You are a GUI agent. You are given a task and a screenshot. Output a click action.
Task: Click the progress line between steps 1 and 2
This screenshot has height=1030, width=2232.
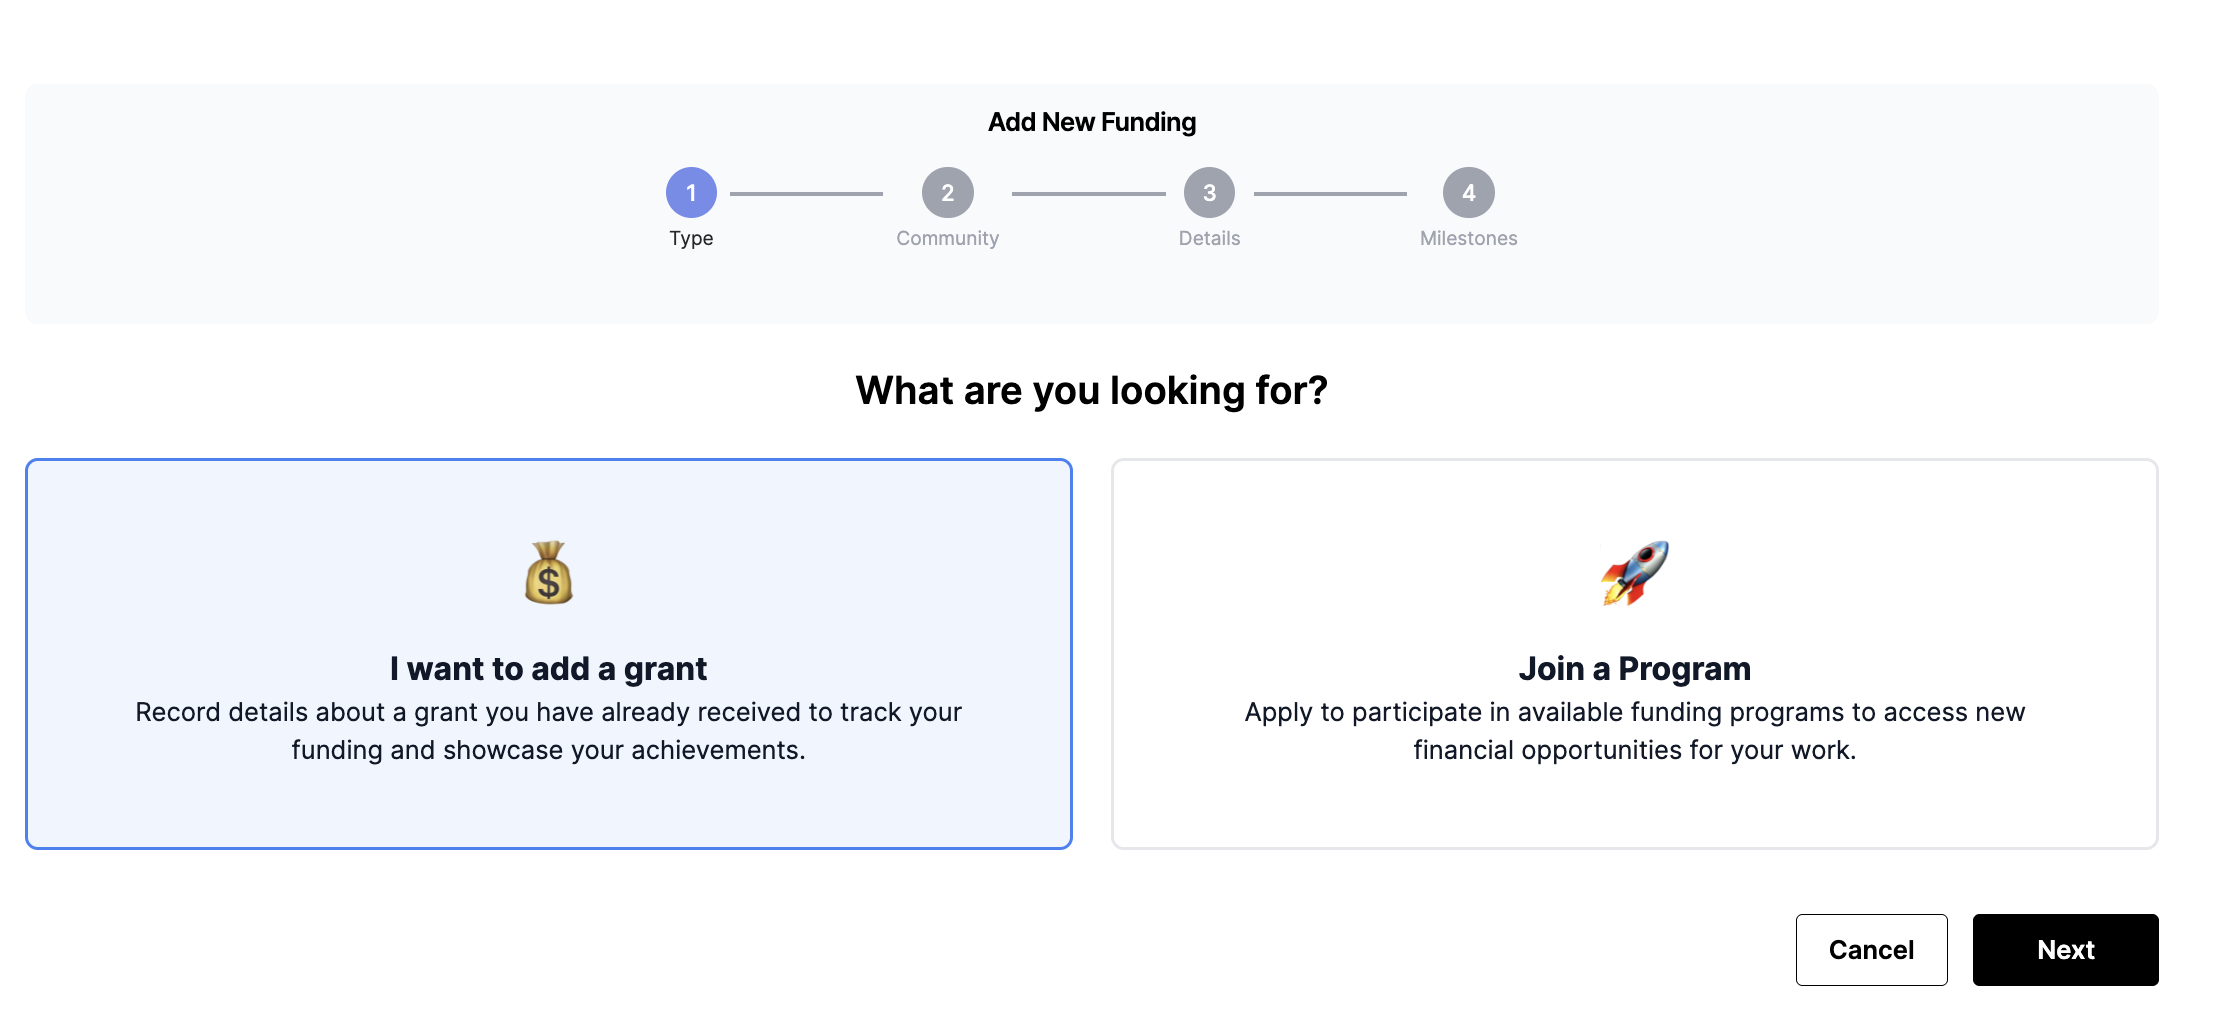pos(806,194)
